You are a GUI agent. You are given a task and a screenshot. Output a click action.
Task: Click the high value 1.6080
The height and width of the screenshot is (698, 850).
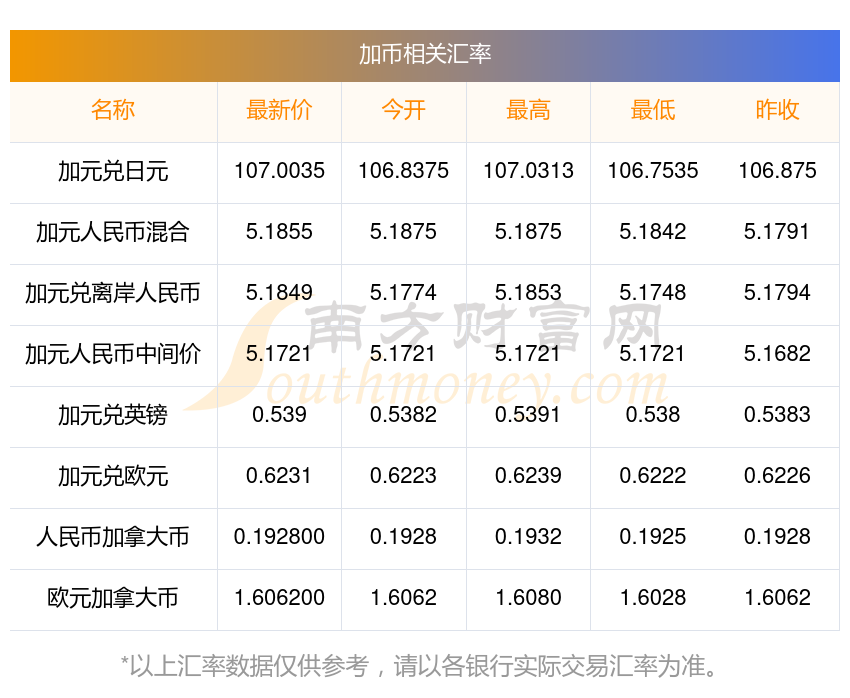[528, 598]
